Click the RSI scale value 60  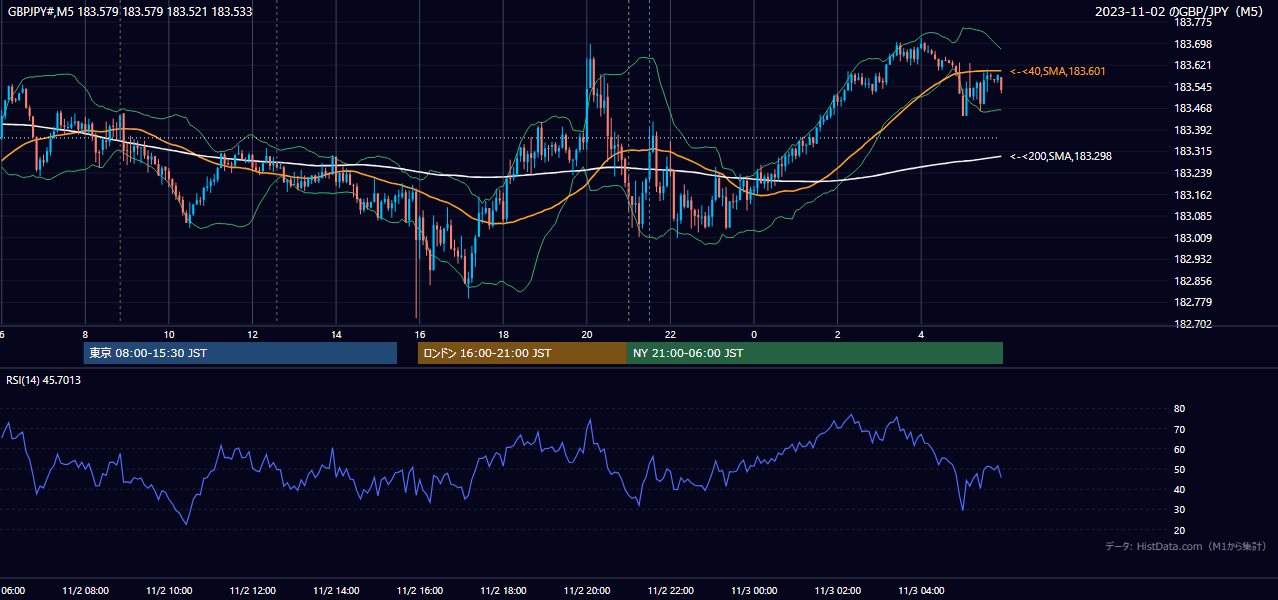tap(1179, 449)
